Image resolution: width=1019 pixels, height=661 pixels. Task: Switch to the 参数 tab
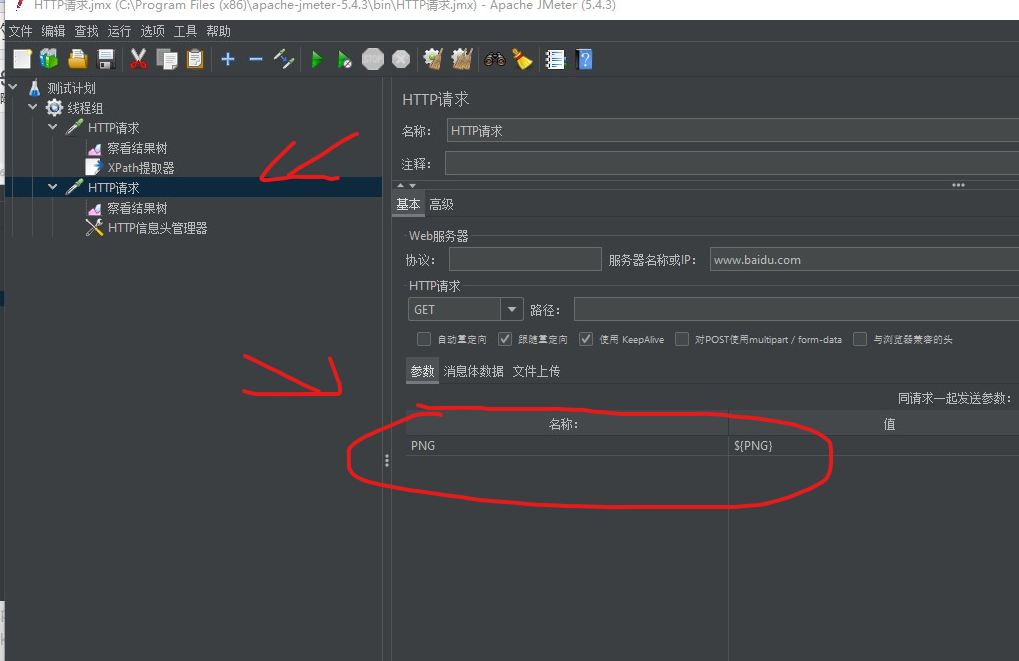click(x=422, y=371)
